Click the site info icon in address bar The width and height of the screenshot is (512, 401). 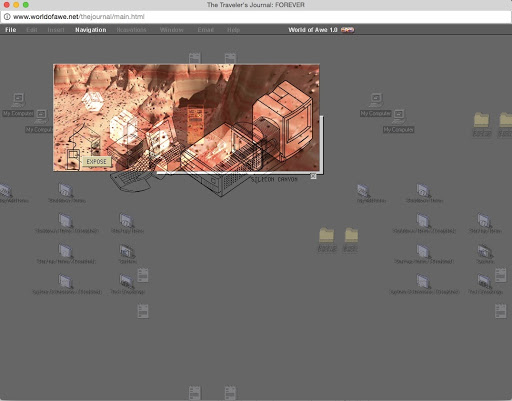(x=7, y=17)
